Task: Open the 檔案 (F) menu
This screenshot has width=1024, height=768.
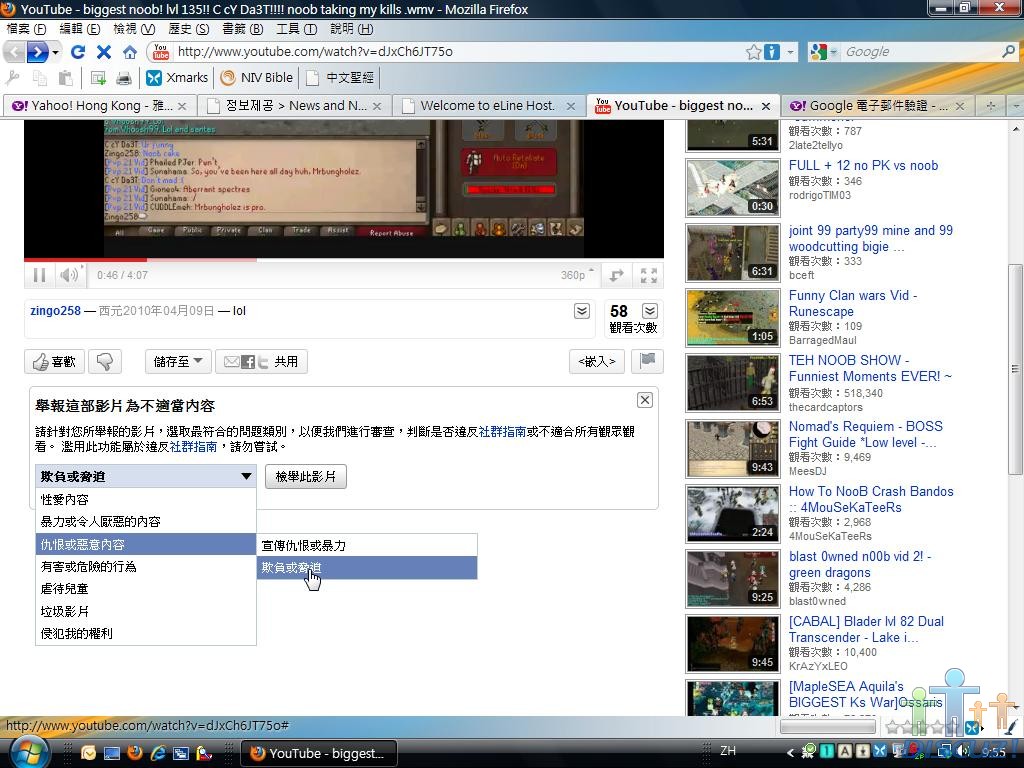Action: tap(26, 29)
